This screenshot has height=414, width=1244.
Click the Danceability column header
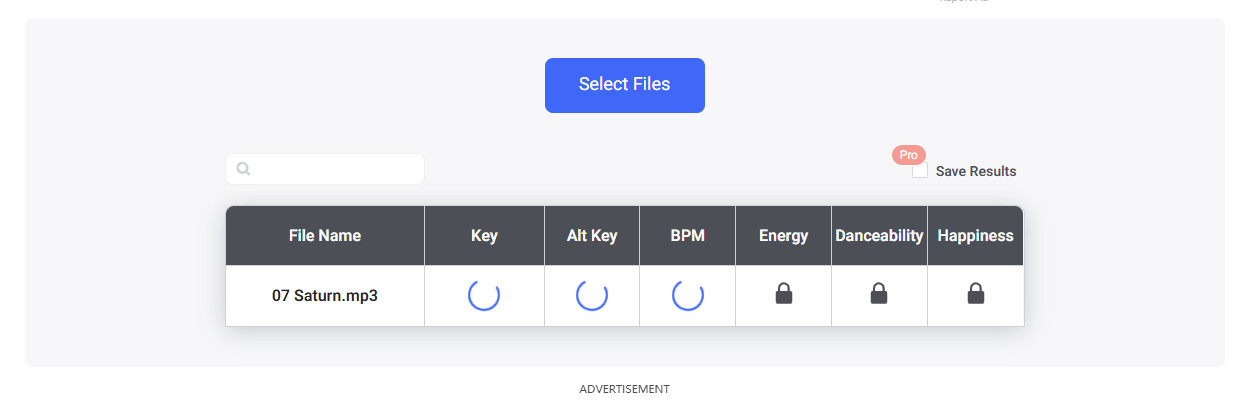[x=879, y=236]
